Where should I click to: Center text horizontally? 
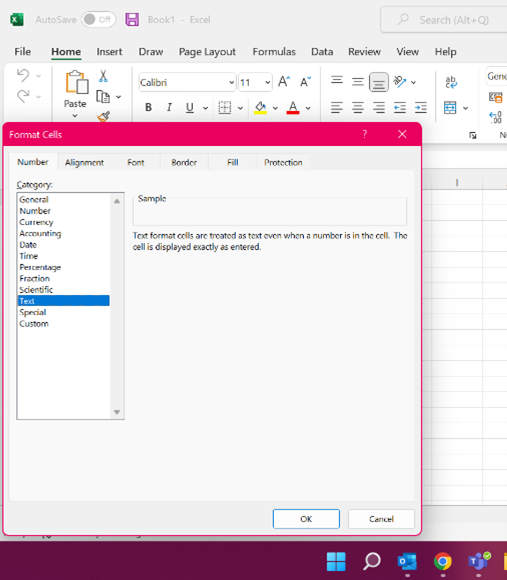[x=358, y=108]
